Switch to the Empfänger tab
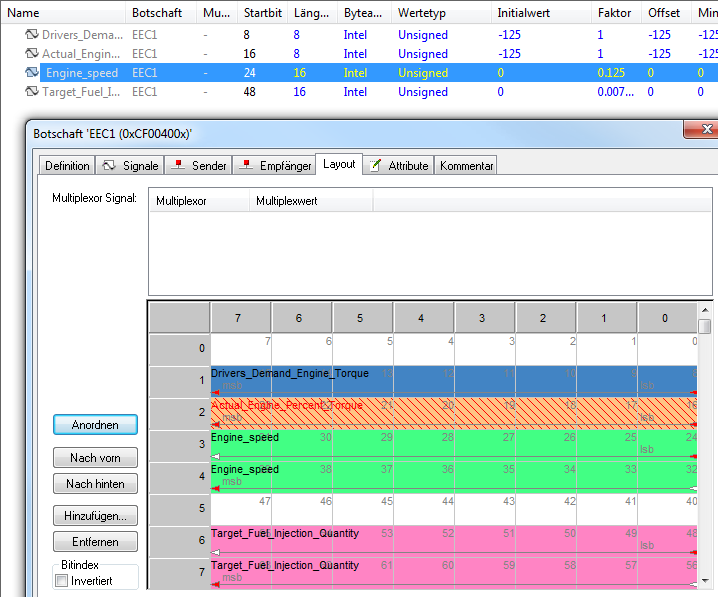Viewport: 718px width, 597px height. [273, 166]
